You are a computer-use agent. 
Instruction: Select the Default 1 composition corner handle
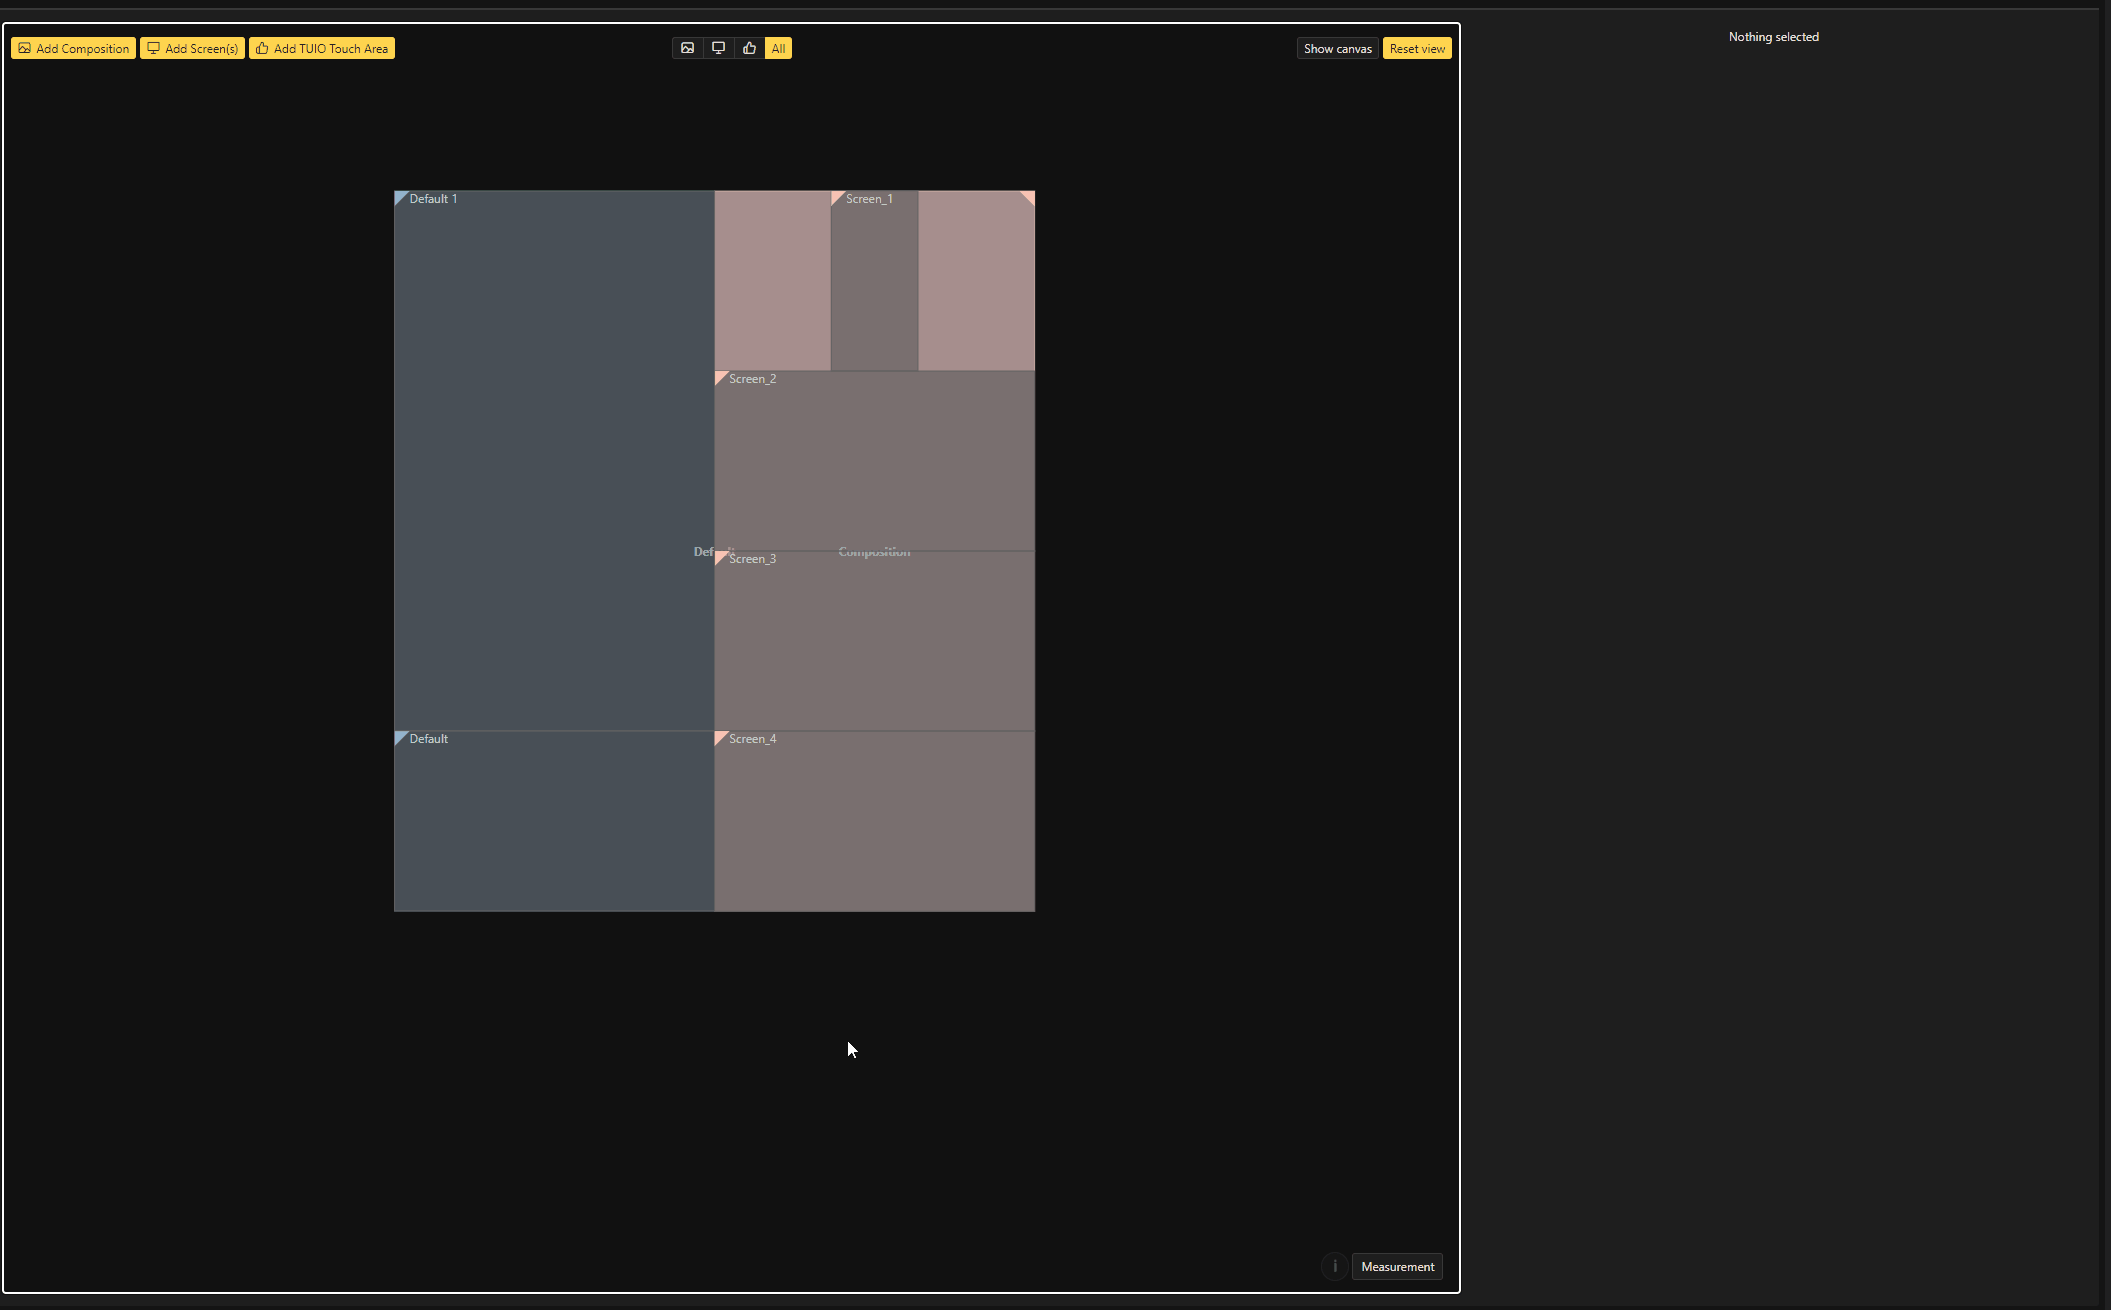[x=400, y=197]
